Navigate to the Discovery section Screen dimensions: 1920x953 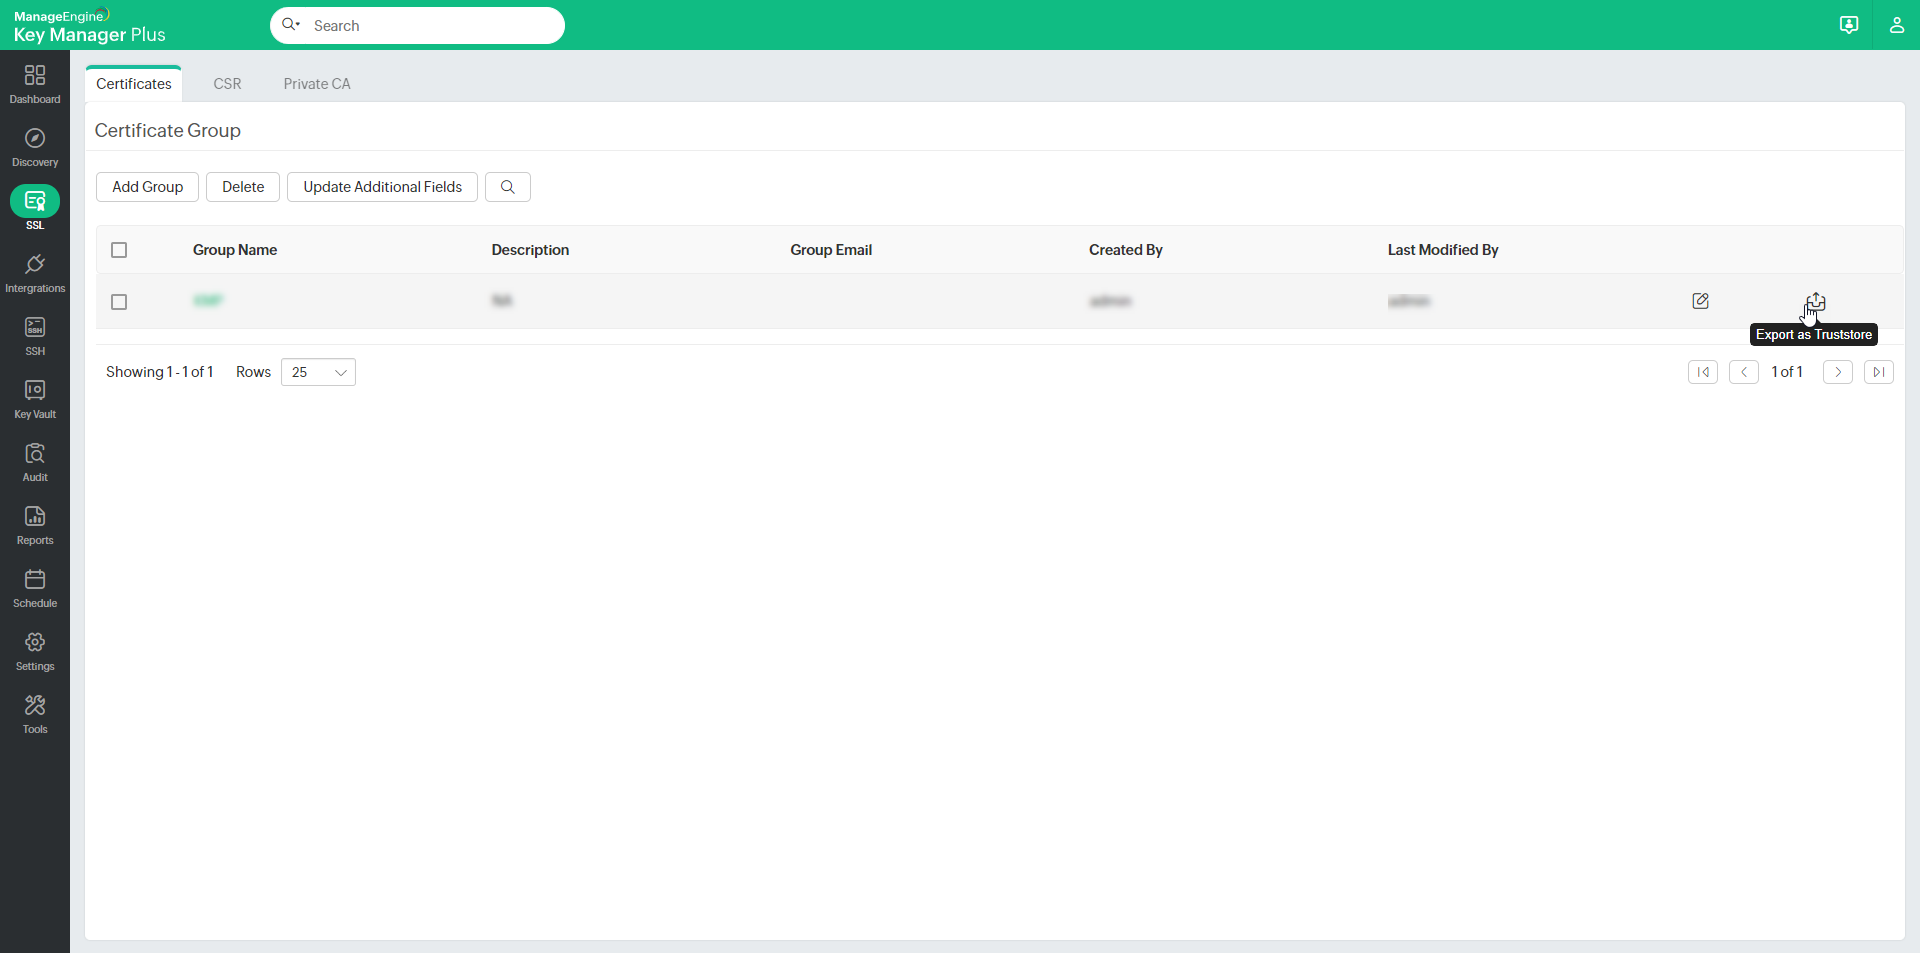pyautogui.click(x=34, y=146)
